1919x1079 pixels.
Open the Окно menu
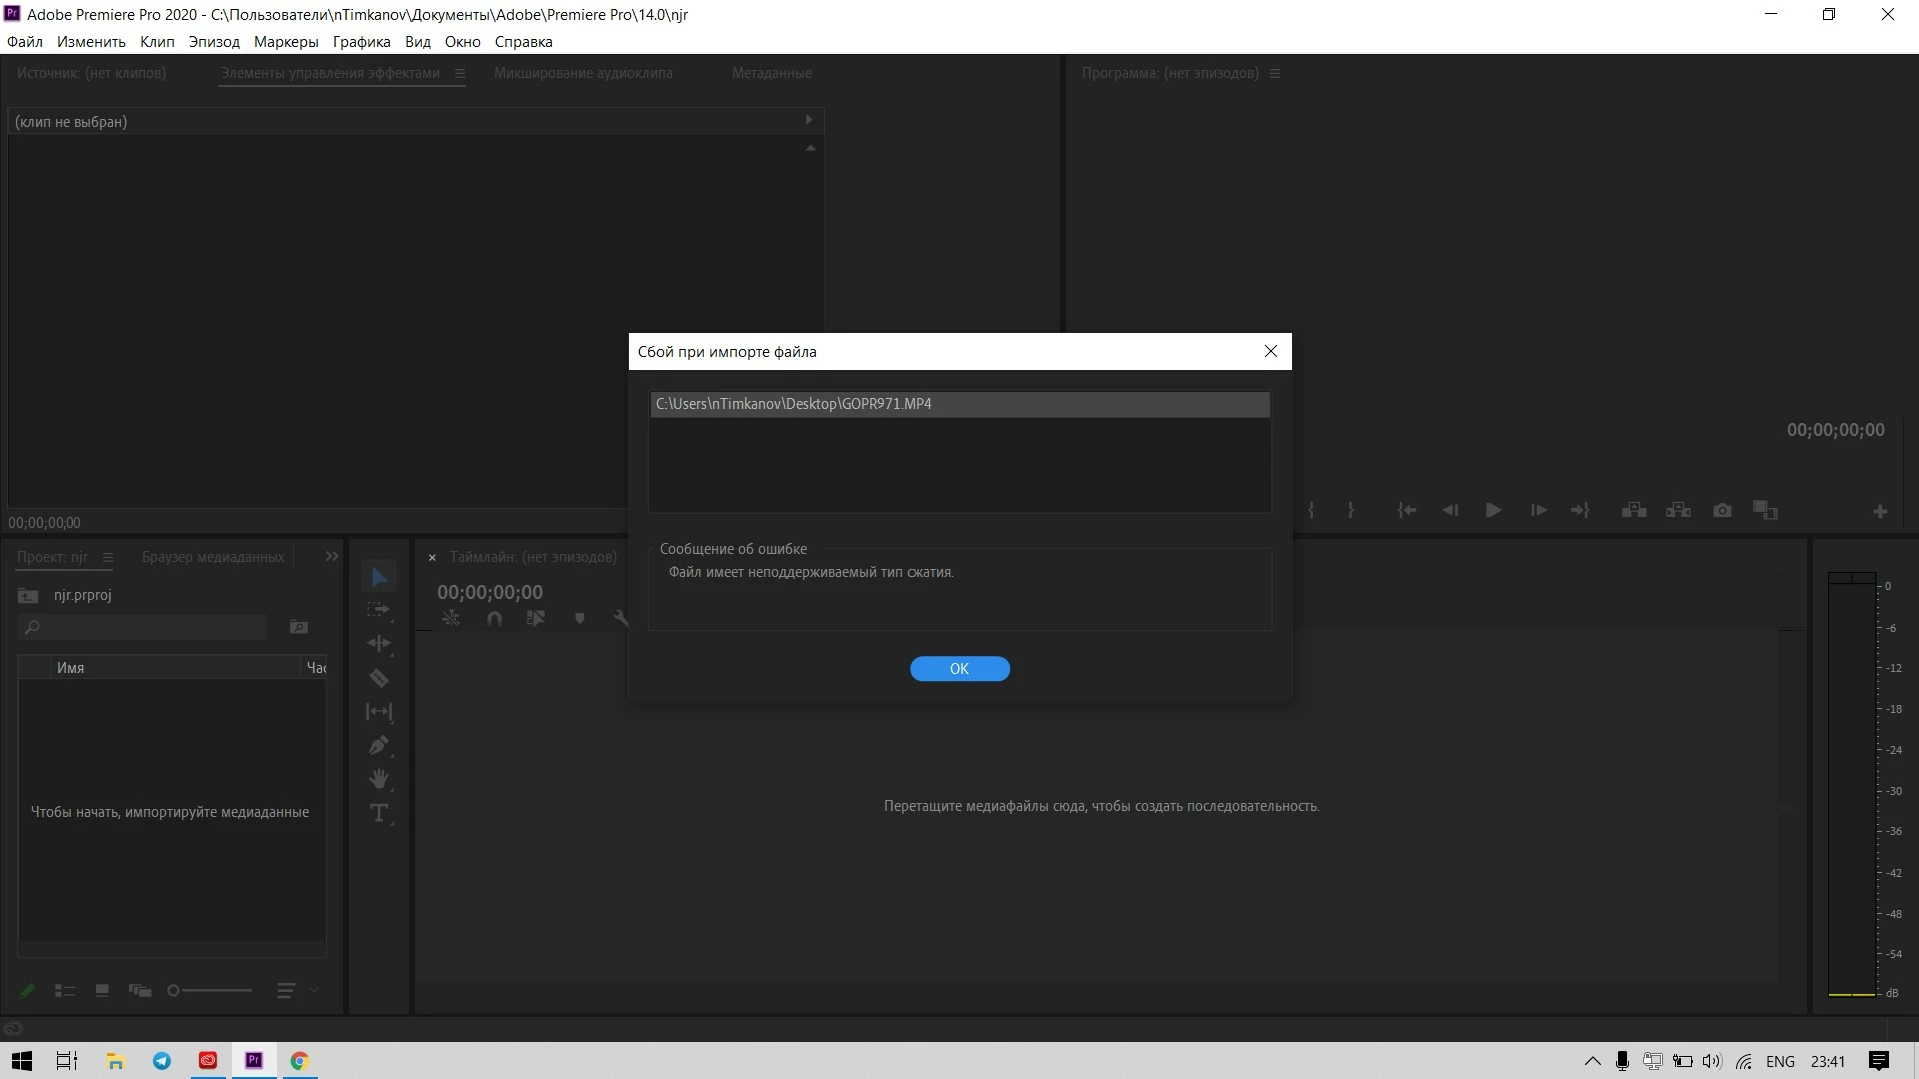click(x=462, y=42)
